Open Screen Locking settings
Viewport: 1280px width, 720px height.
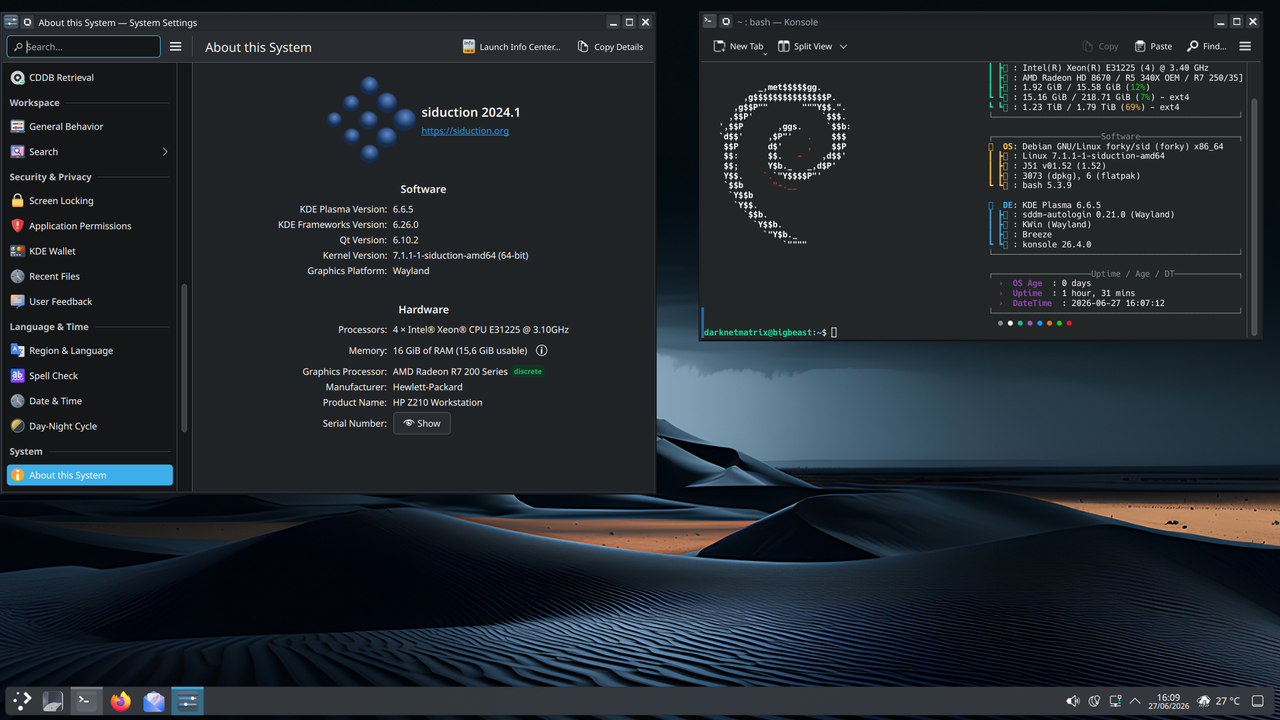click(90, 201)
